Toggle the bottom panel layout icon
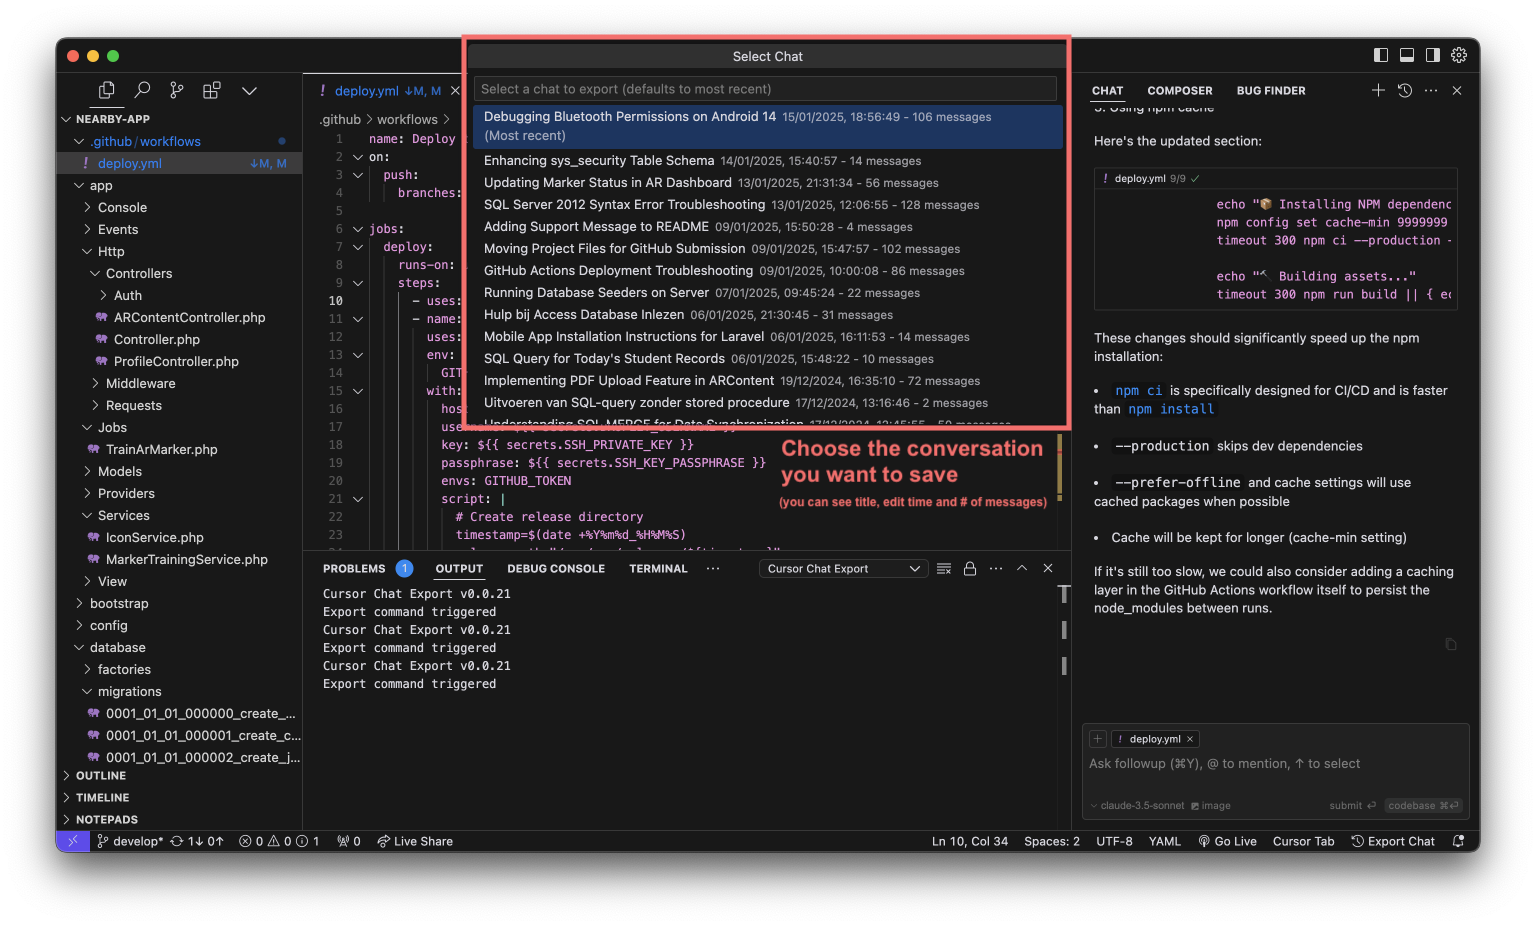1536x926 pixels. [1407, 55]
